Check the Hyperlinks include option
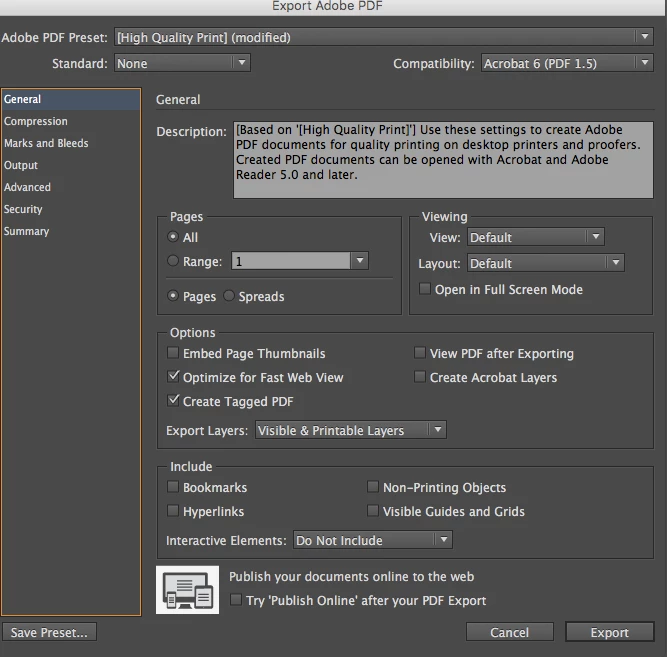The image size is (667, 657). 173,510
